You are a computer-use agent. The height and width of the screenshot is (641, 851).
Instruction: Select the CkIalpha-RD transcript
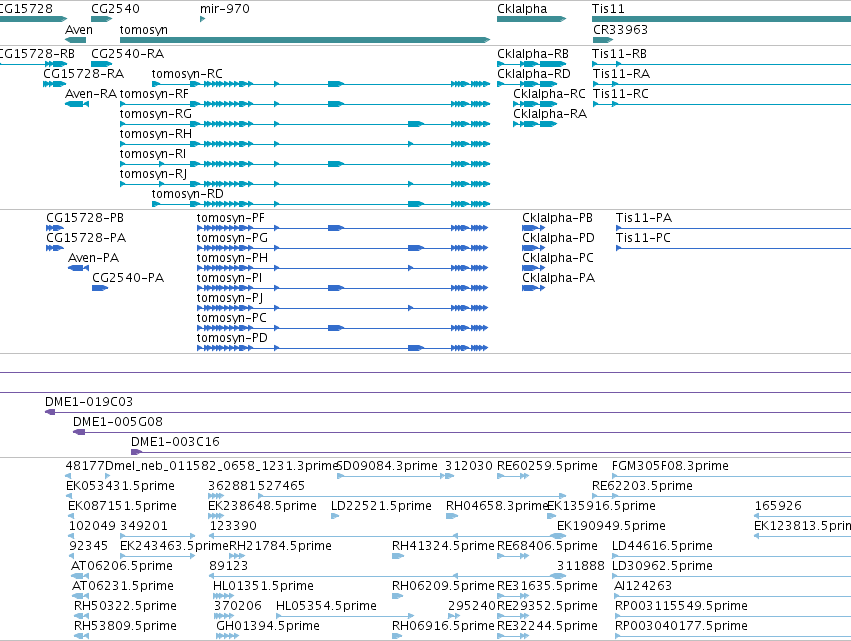(528, 84)
